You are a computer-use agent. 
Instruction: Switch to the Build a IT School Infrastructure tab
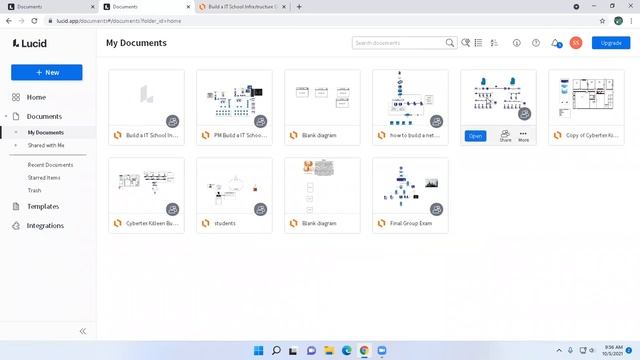pos(242,7)
